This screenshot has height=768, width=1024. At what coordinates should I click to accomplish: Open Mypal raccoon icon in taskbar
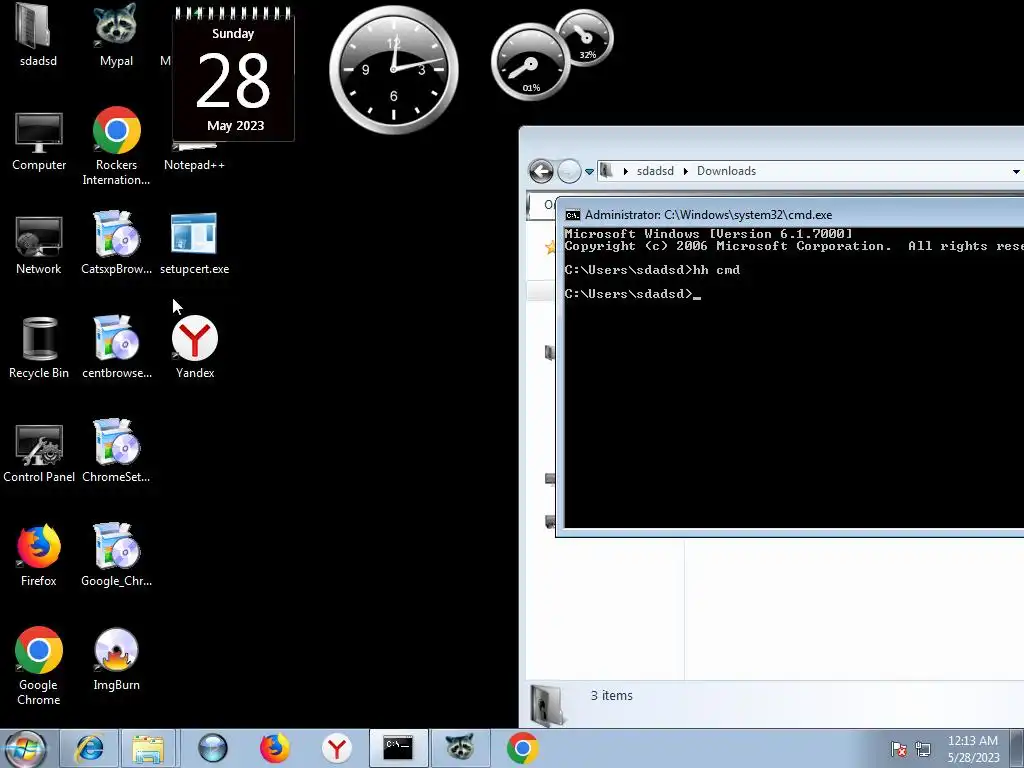460,748
